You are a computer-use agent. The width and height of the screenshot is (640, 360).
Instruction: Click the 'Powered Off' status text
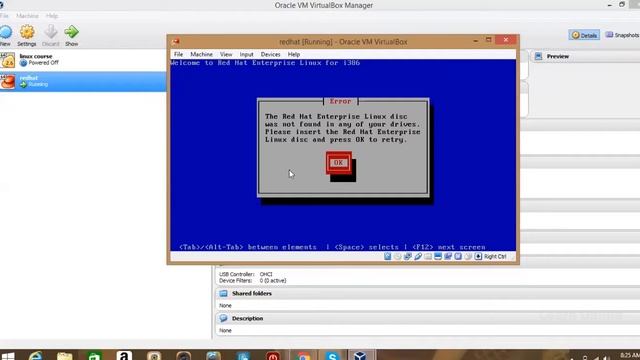[x=44, y=63]
